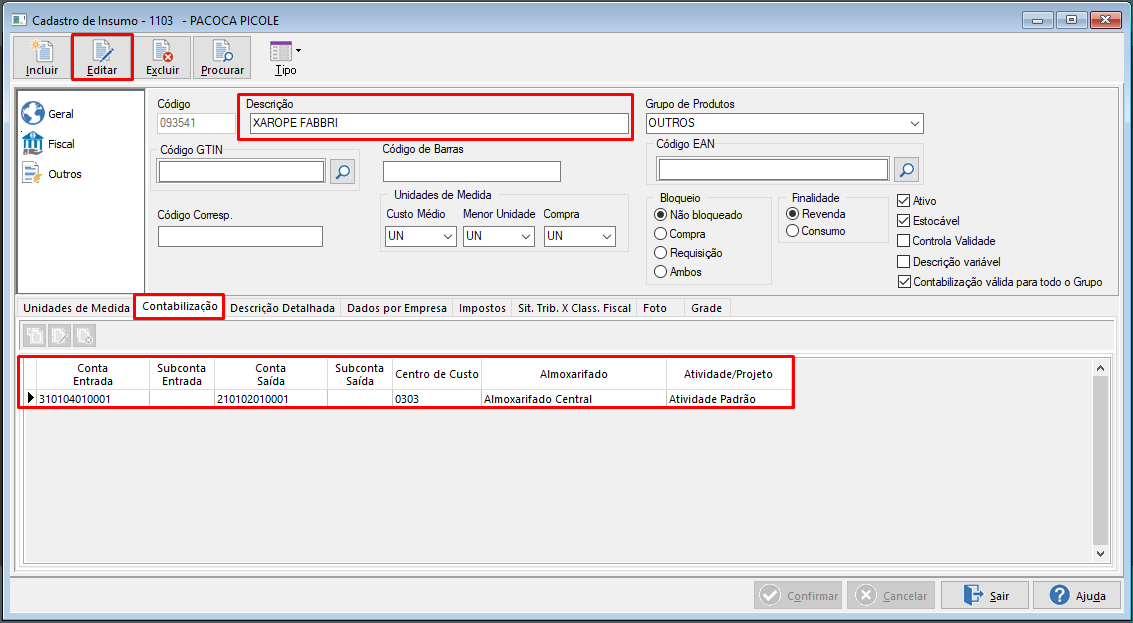Open Sit. Trib. X Class. Fiscal tab
The height and width of the screenshot is (623, 1133).
tap(574, 308)
